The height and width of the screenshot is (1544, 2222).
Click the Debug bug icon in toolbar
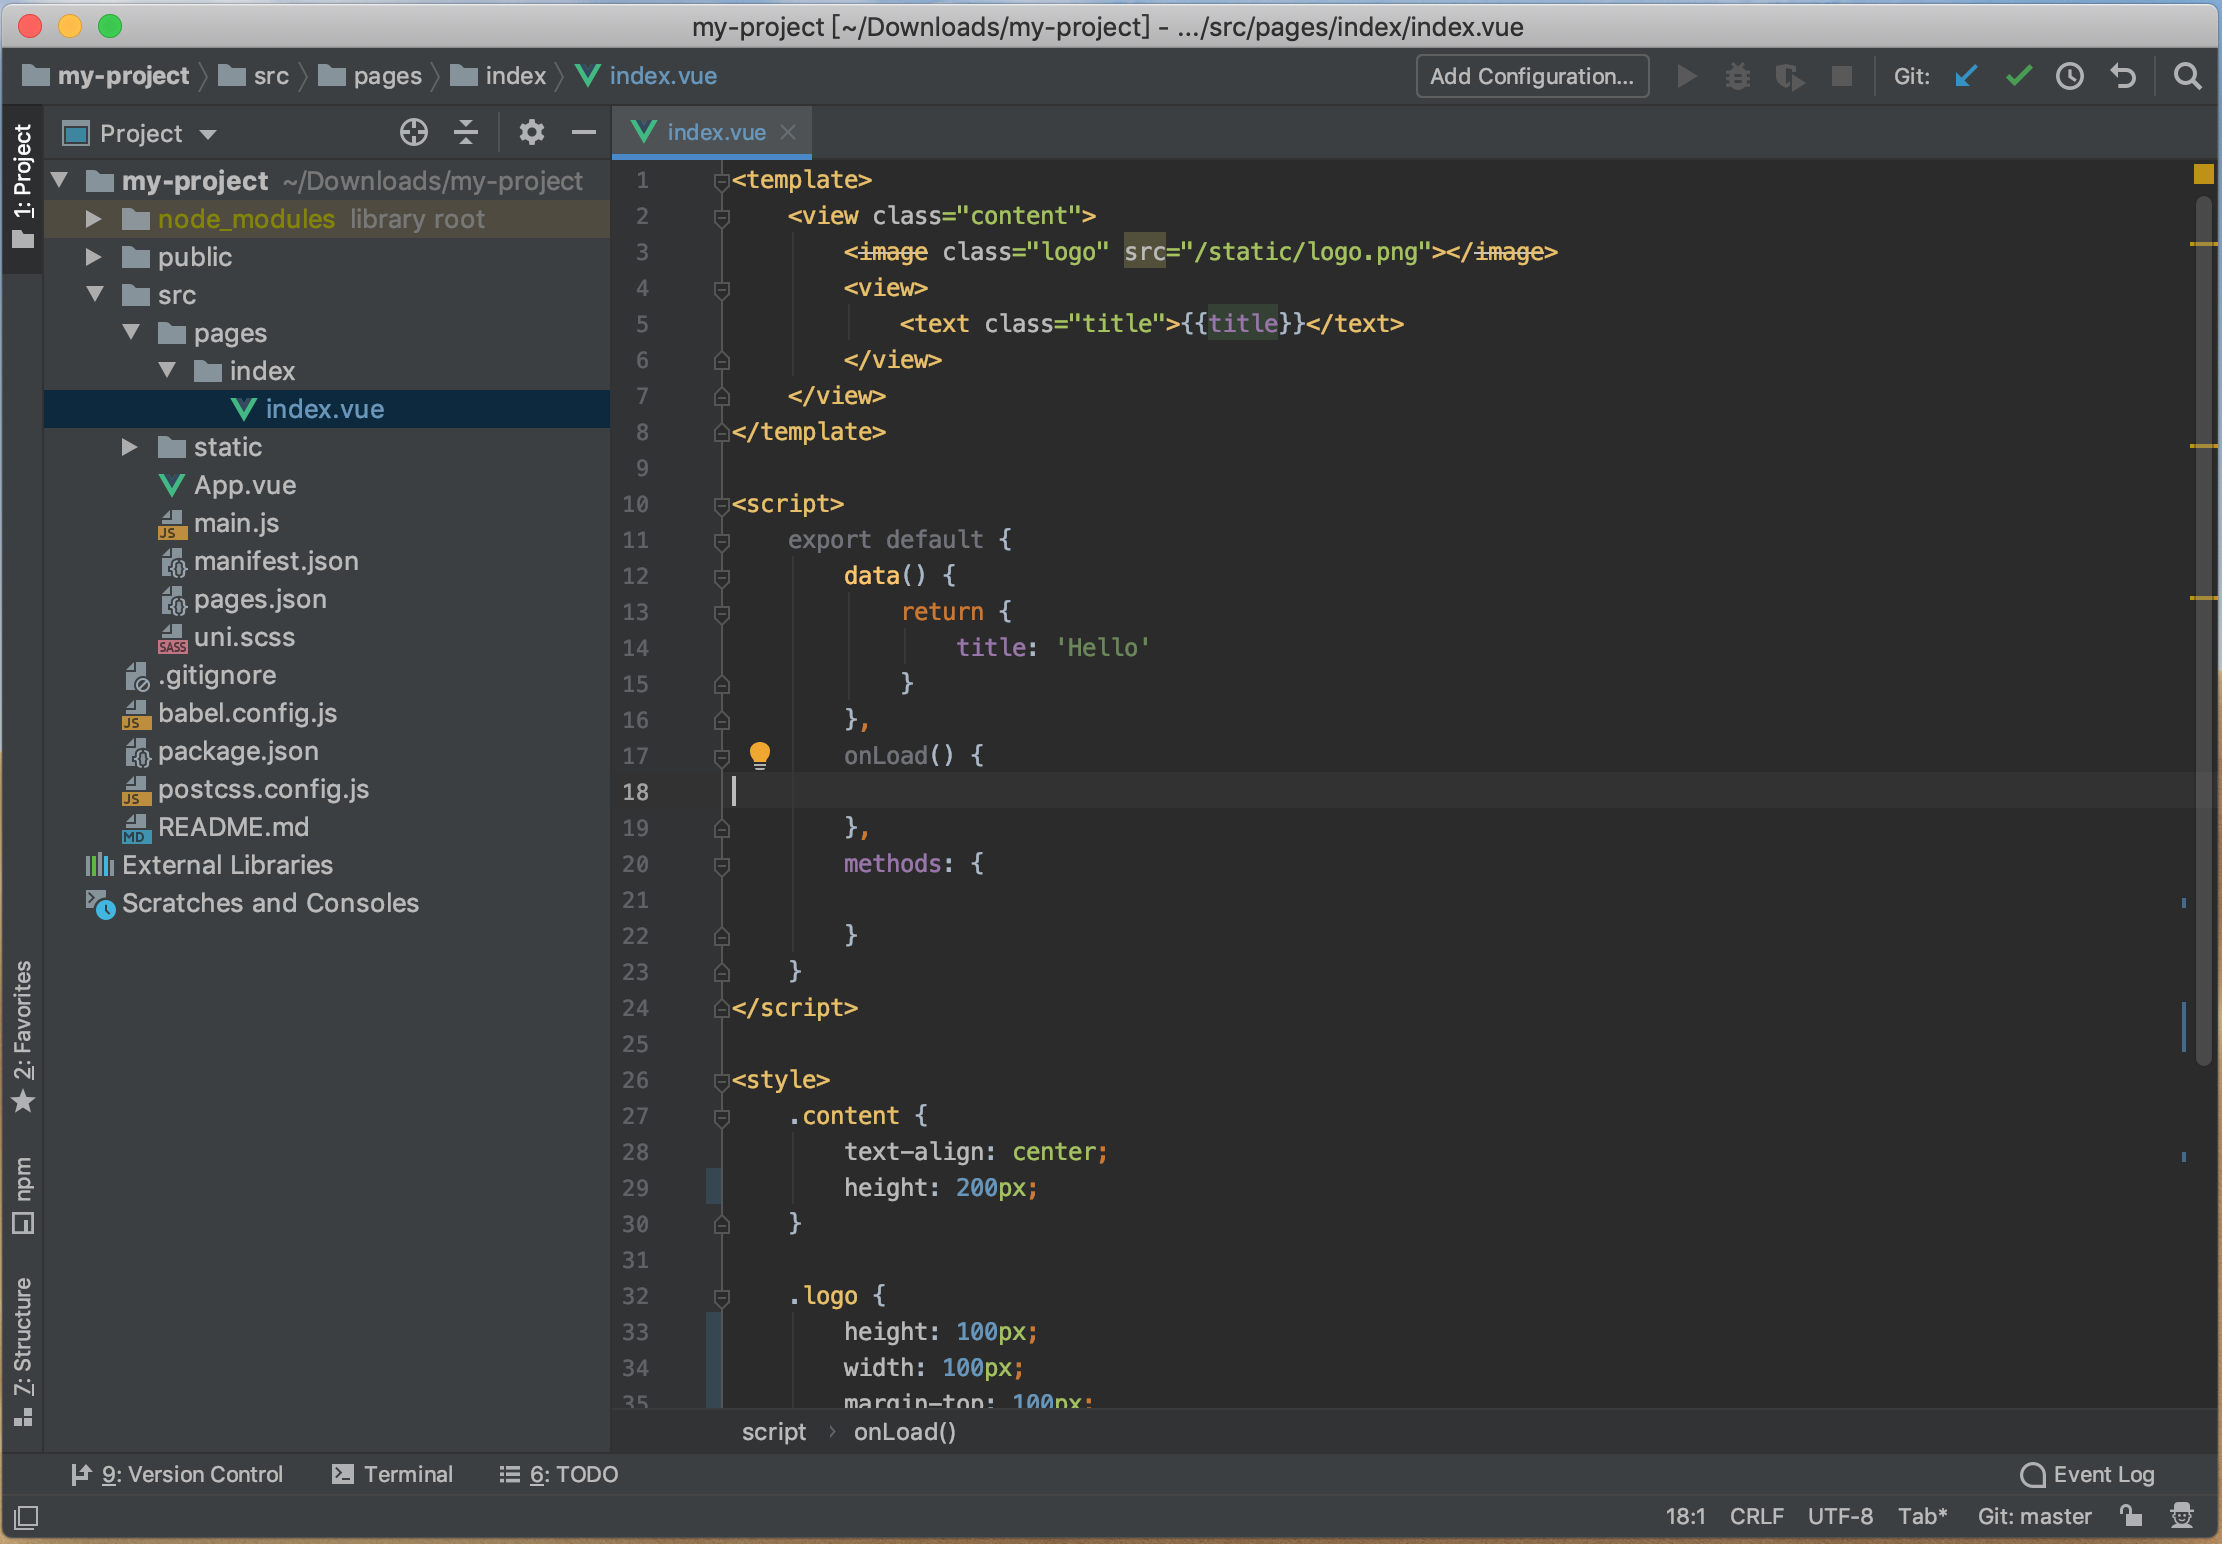(x=1738, y=76)
